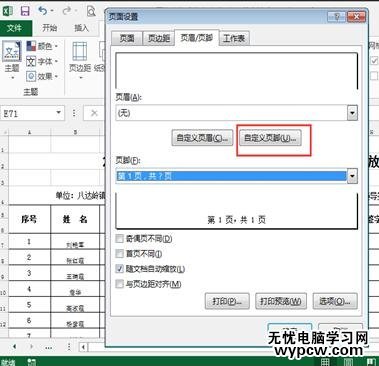Uncheck the 随文档自动缩放 checkbox
379x366 pixels.
[x=119, y=269]
